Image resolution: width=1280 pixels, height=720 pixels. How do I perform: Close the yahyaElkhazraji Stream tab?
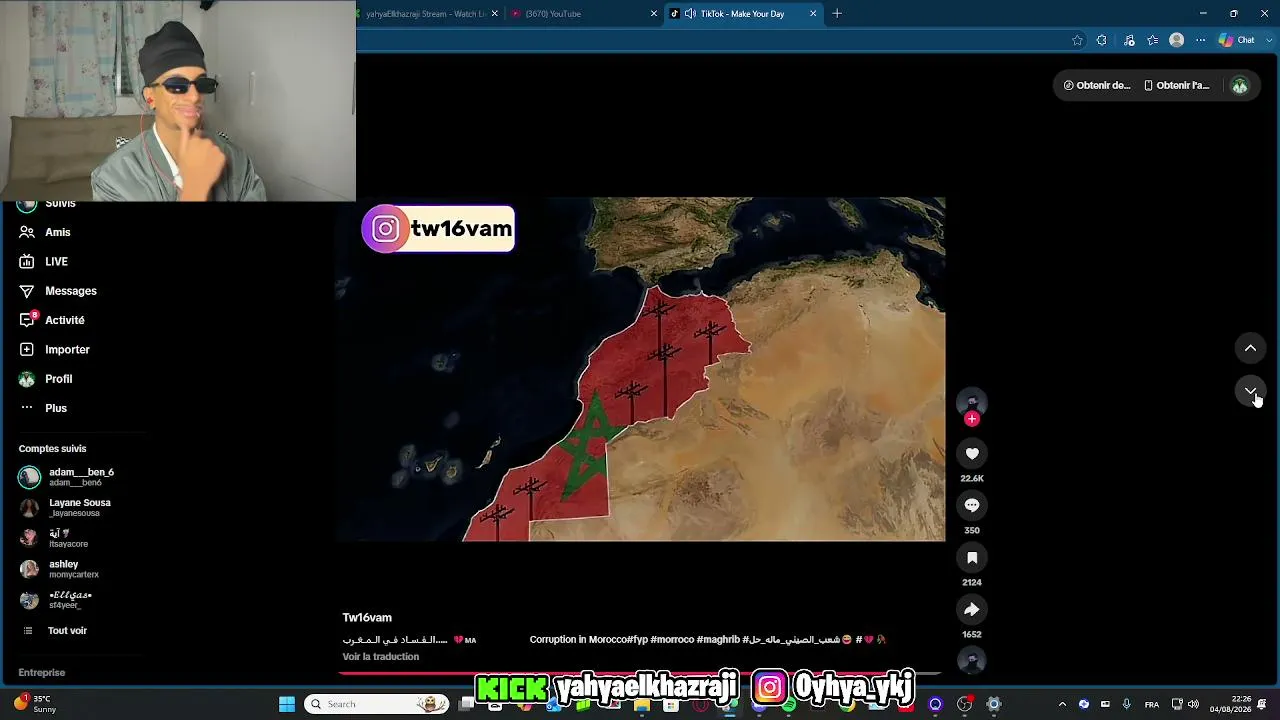[494, 14]
